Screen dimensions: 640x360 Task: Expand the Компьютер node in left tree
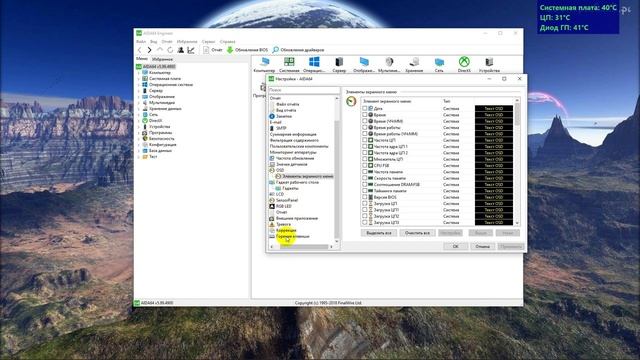pos(139,73)
